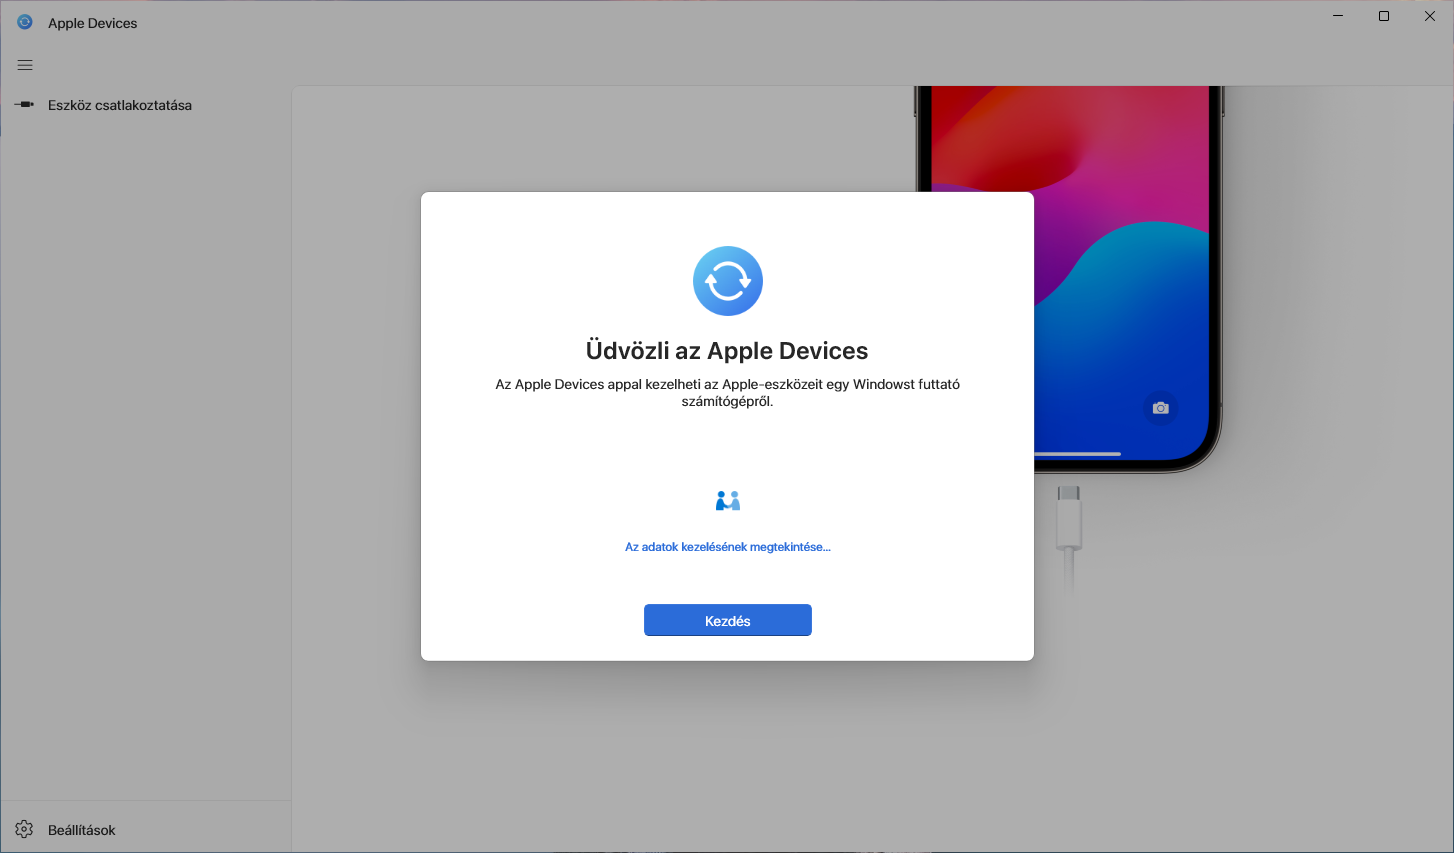The image size is (1454, 853).
Task: Click the Apple Devices app icon in title bar
Action: pyautogui.click(x=25, y=22)
